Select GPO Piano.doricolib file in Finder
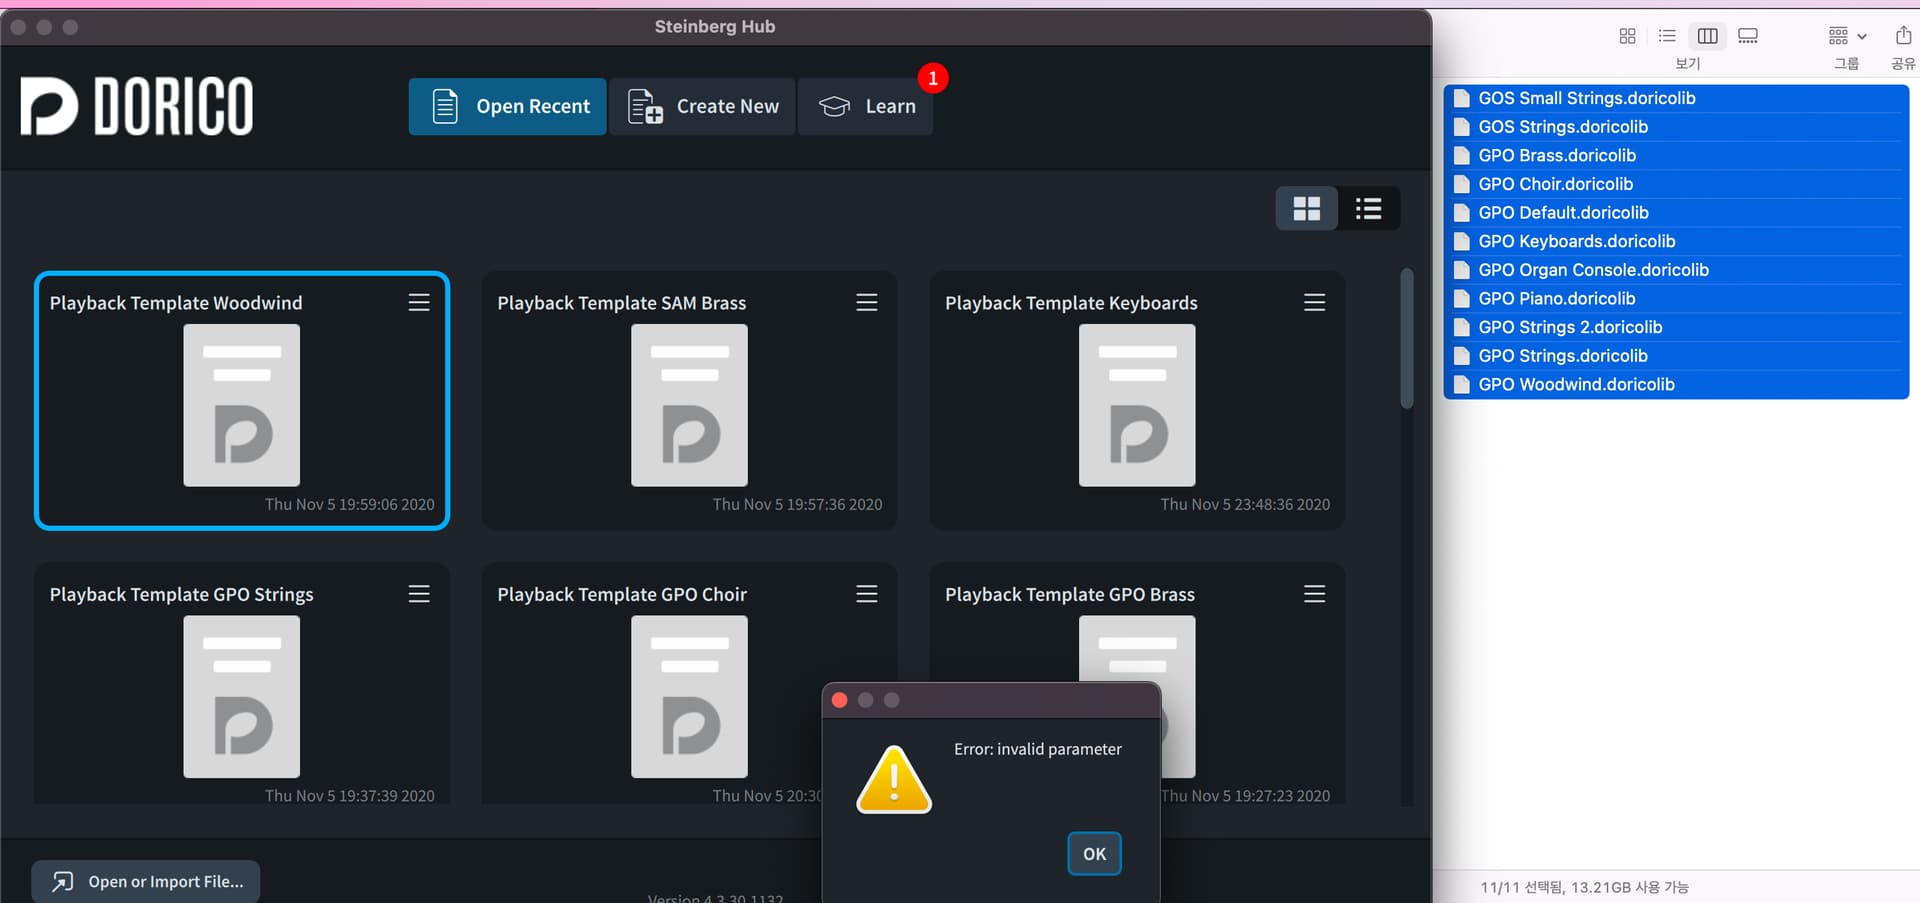 coord(1676,298)
